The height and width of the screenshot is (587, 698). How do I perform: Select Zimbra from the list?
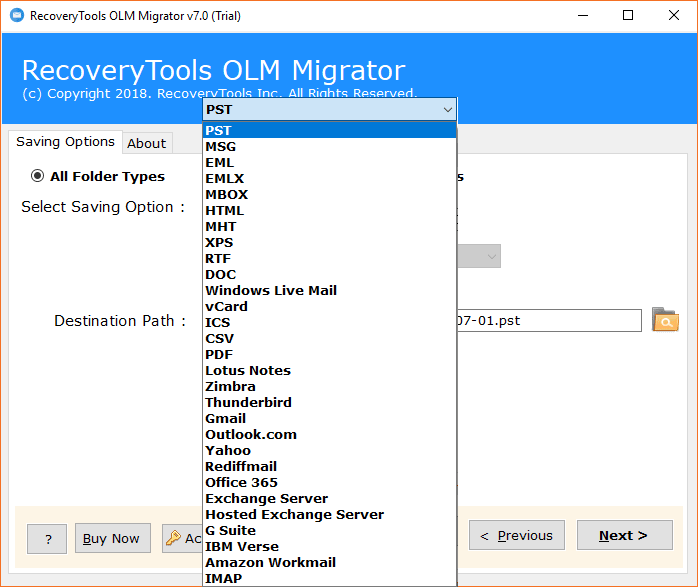pos(329,387)
